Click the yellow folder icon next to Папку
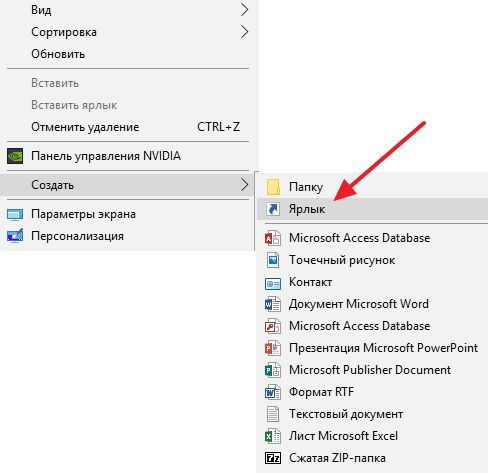This screenshot has height=473, width=488. [273, 187]
